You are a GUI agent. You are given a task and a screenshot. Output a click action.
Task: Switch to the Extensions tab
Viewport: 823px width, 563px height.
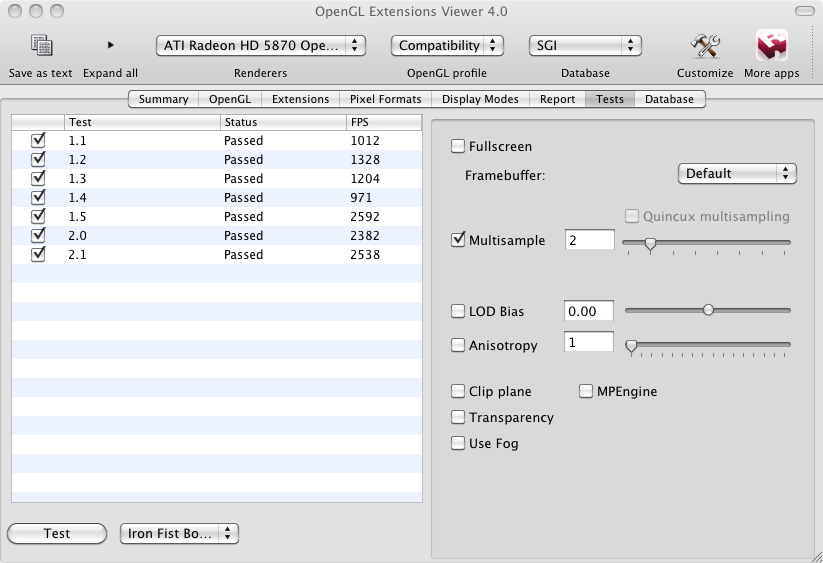tap(300, 99)
